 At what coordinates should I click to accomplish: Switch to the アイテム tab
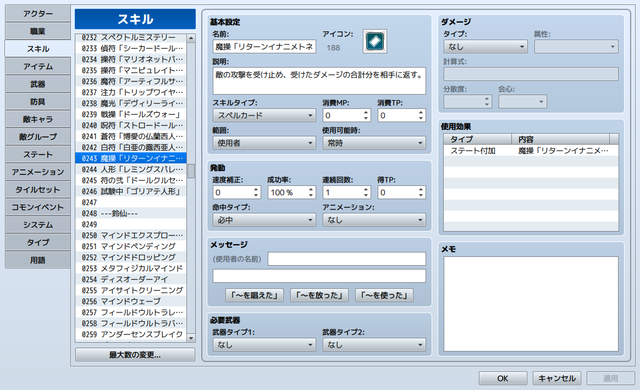click(x=38, y=66)
